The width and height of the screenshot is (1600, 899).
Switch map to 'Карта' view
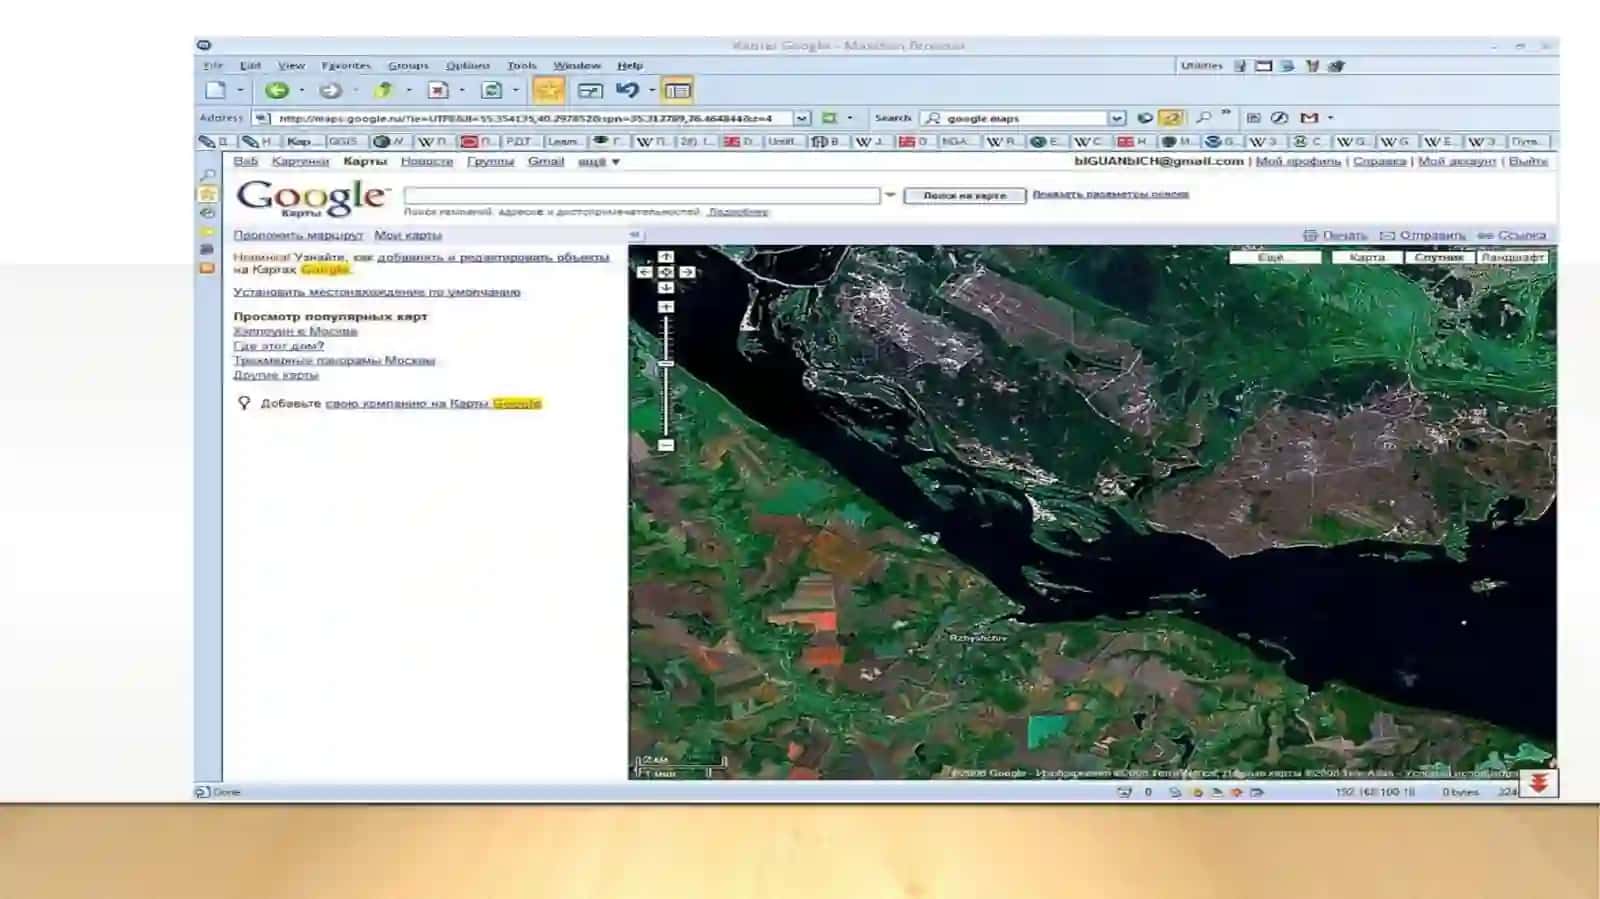pos(1367,257)
